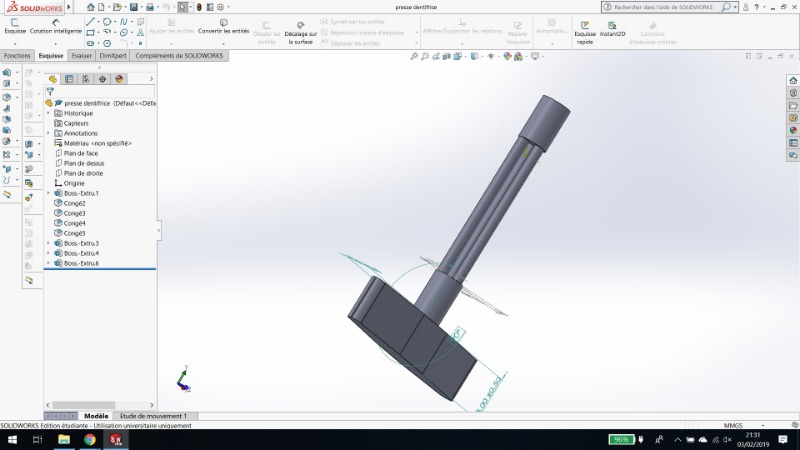Image resolution: width=800 pixels, height=450 pixels.
Task: Open the search box dropdown arrow
Action: point(736,7)
